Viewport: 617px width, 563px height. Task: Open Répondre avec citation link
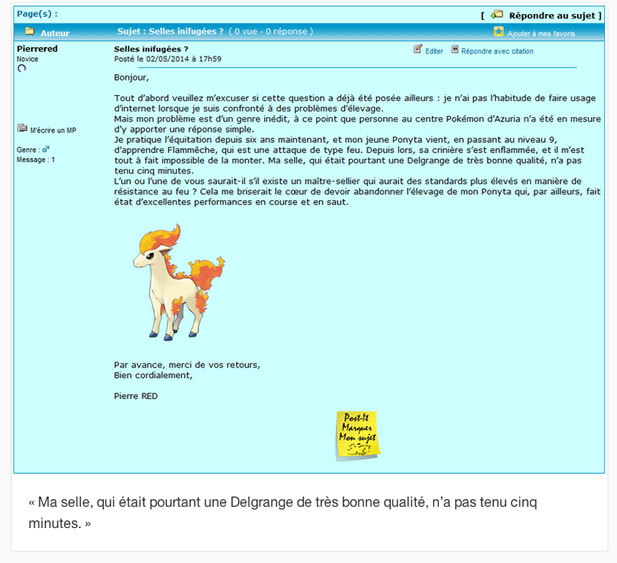point(497,51)
